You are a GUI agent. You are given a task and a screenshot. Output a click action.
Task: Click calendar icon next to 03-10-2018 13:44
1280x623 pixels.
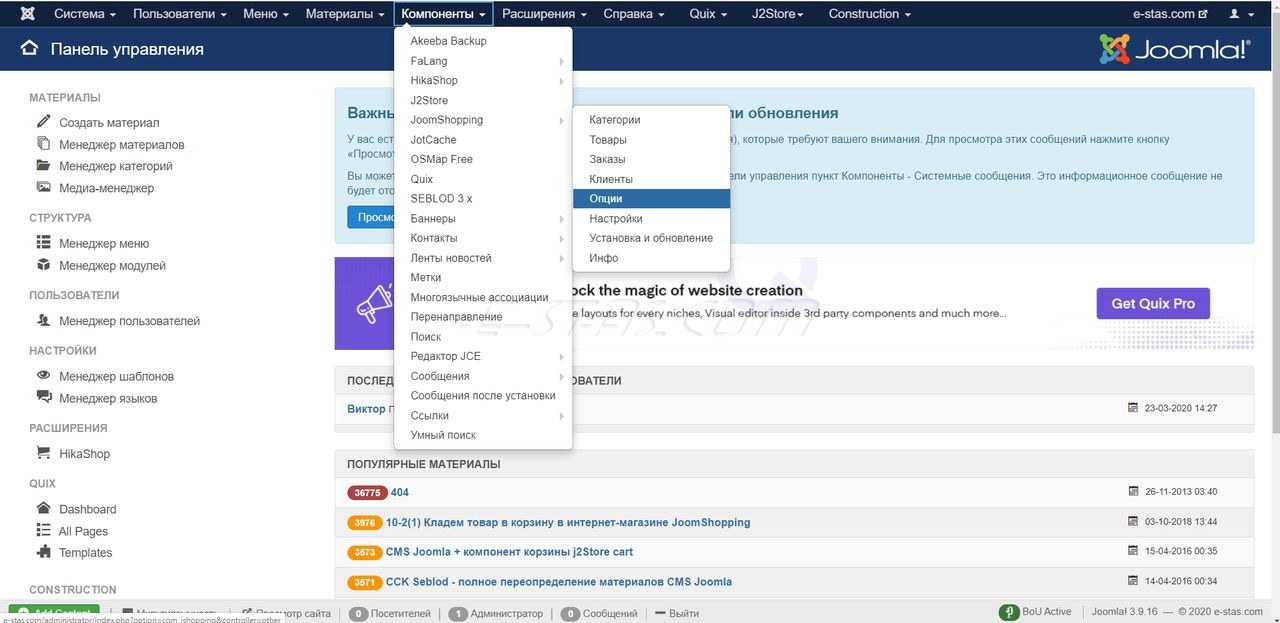(1133, 522)
